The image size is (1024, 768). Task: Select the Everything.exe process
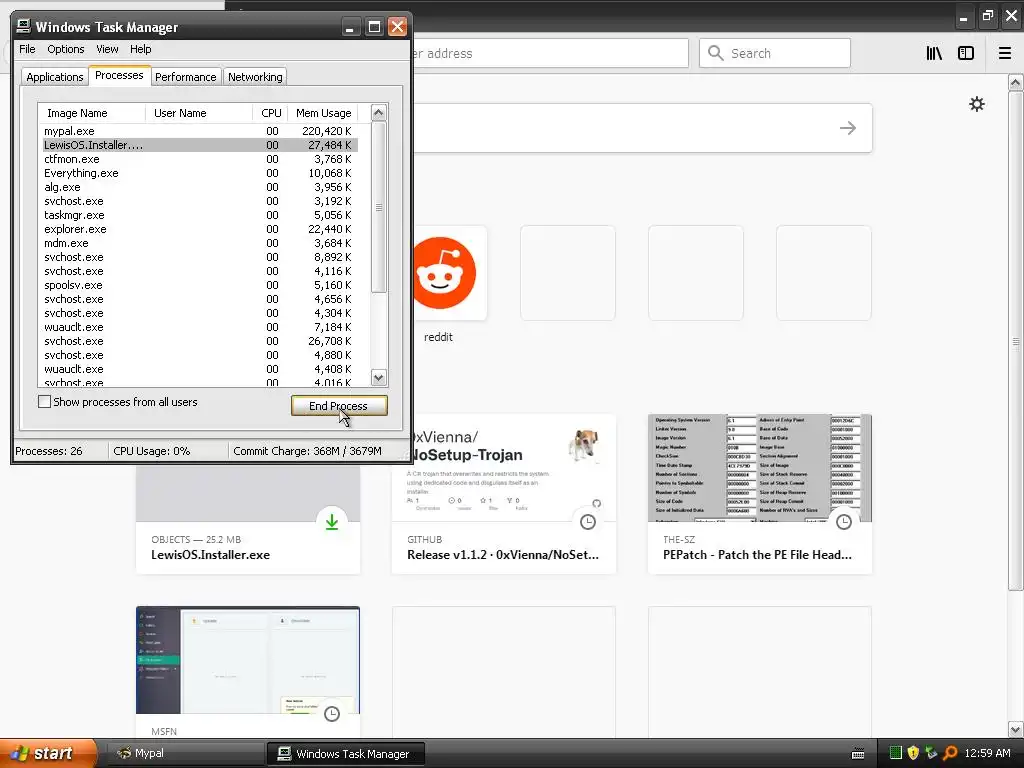click(x=199, y=173)
